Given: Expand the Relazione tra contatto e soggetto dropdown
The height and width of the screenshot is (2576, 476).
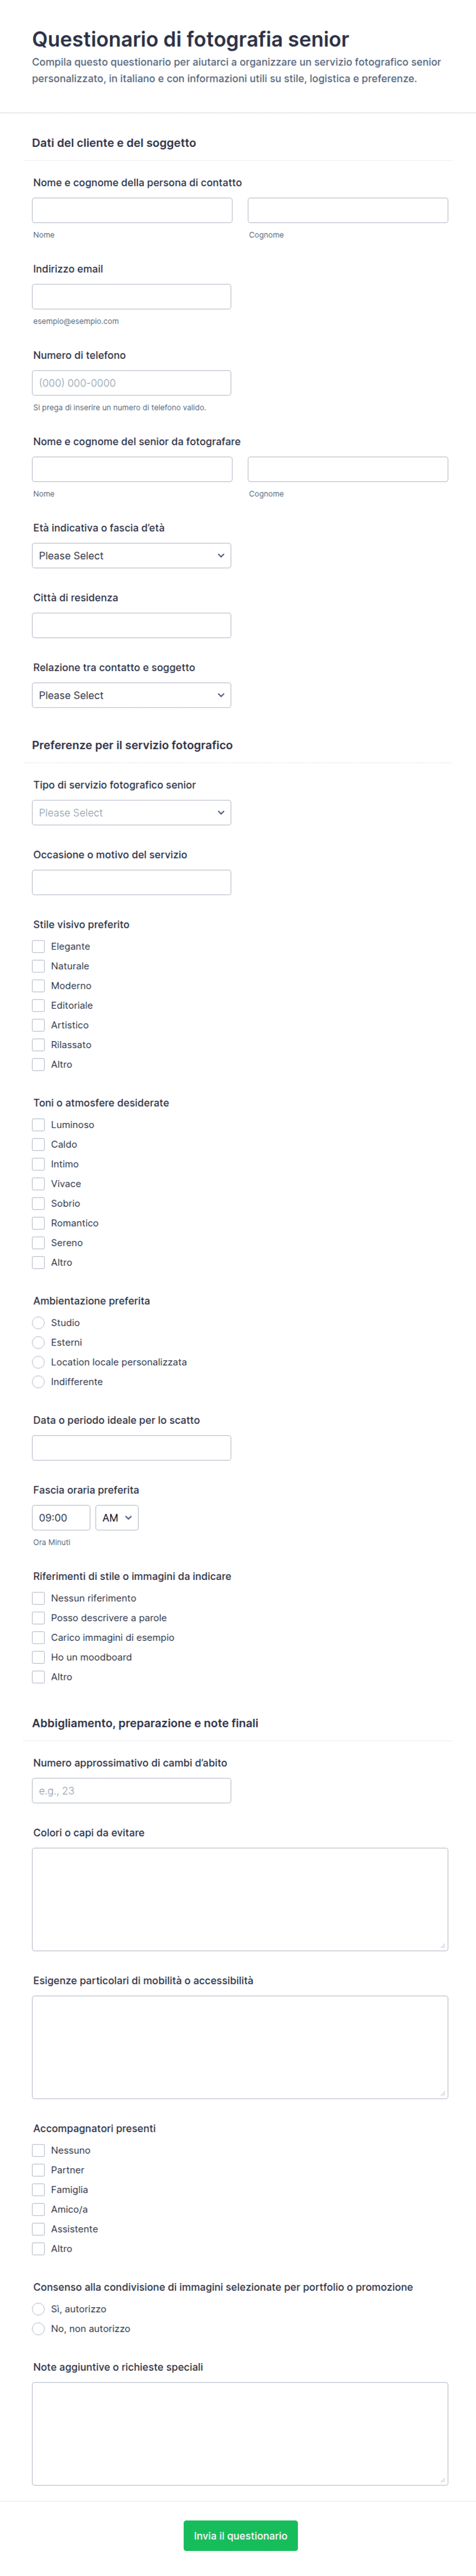Looking at the screenshot, I should (x=131, y=695).
